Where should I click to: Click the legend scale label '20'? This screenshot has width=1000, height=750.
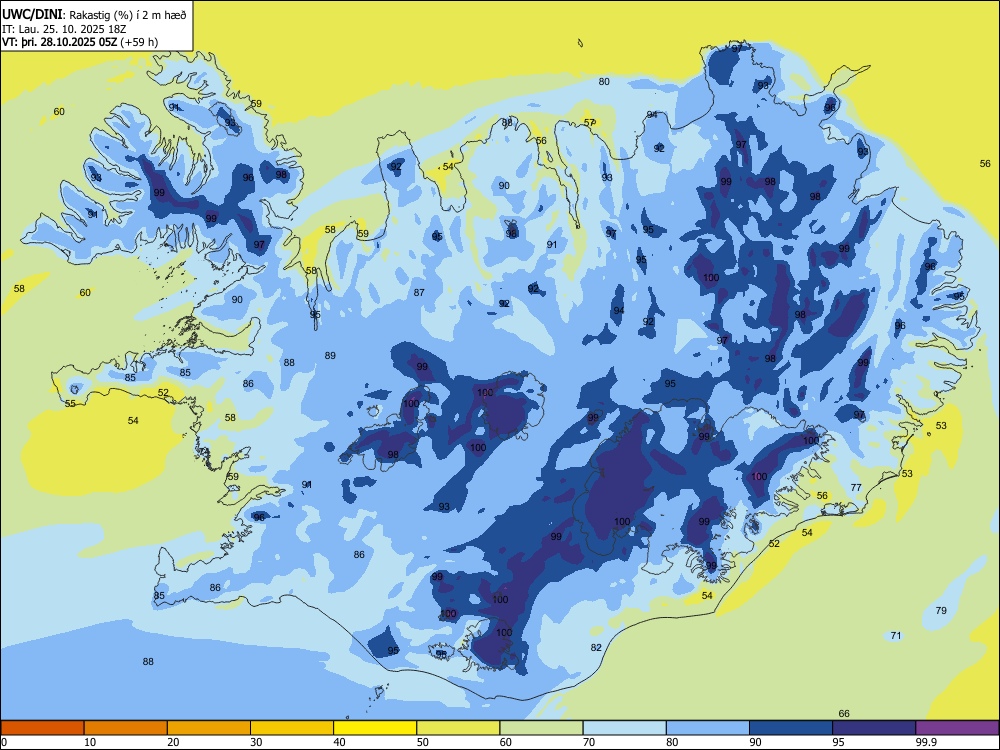pos(173,742)
